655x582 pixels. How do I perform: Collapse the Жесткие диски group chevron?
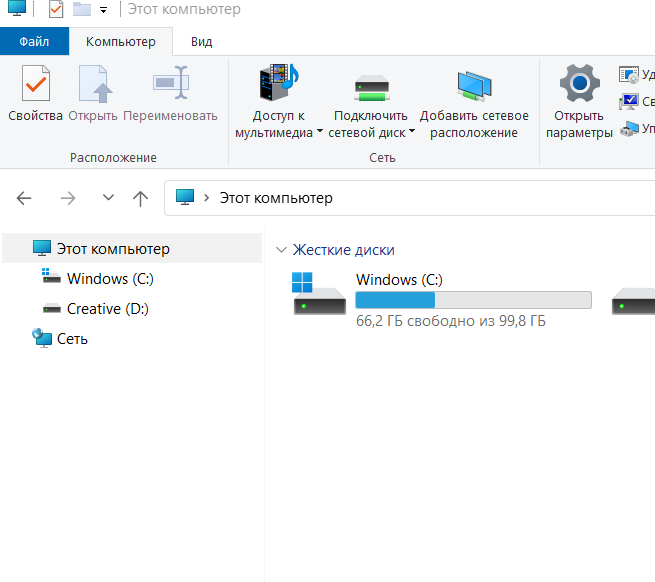282,250
